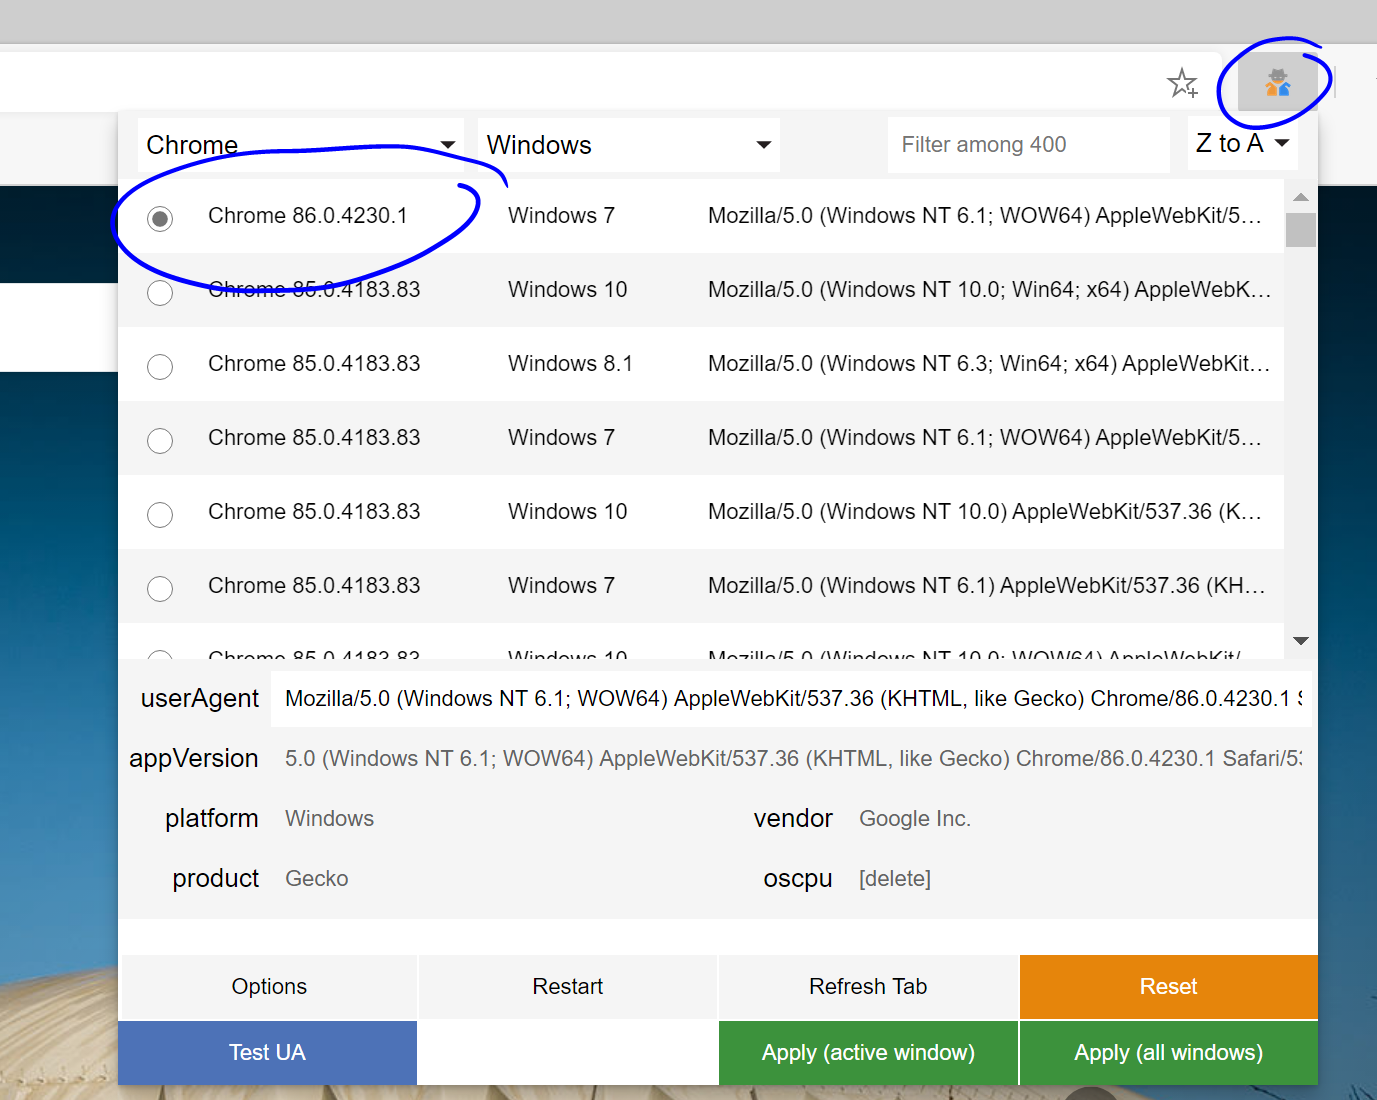The width and height of the screenshot is (1377, 1100).
Task: Click the Win64; x64 Windows NT 6.3 user-agent string
Action: [989, 364]
